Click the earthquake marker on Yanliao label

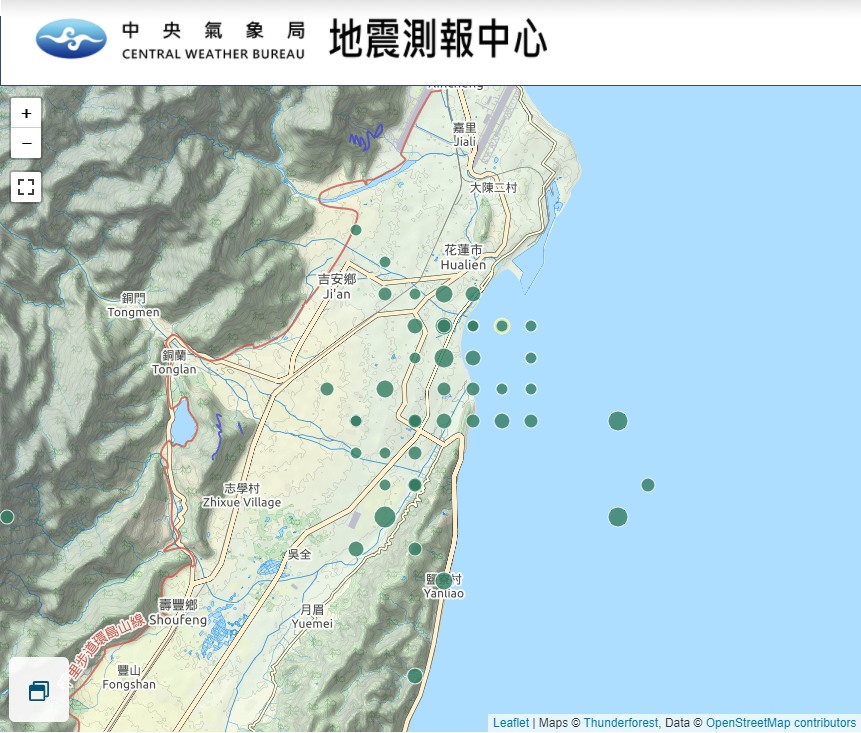tap(444, 580)
